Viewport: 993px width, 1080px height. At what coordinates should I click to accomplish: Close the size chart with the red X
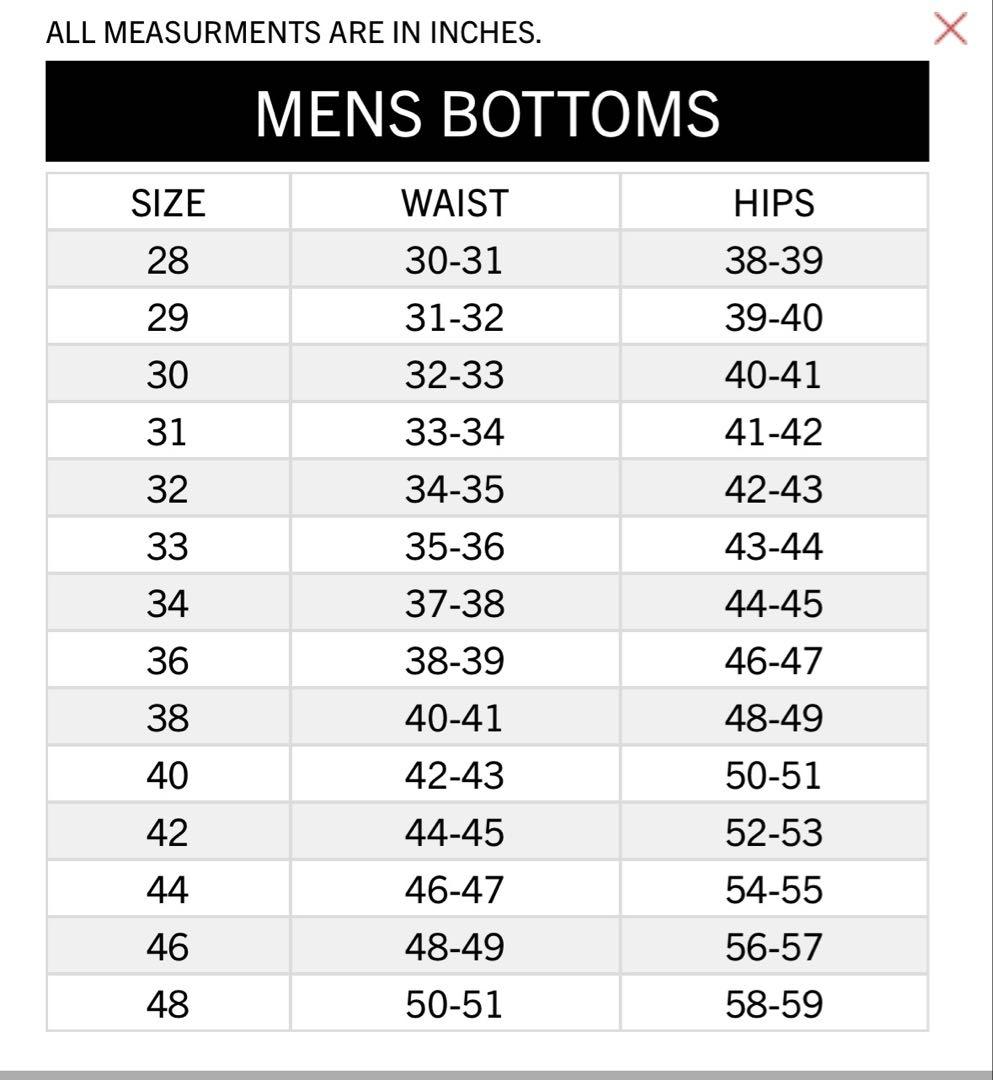click(950, 28)
